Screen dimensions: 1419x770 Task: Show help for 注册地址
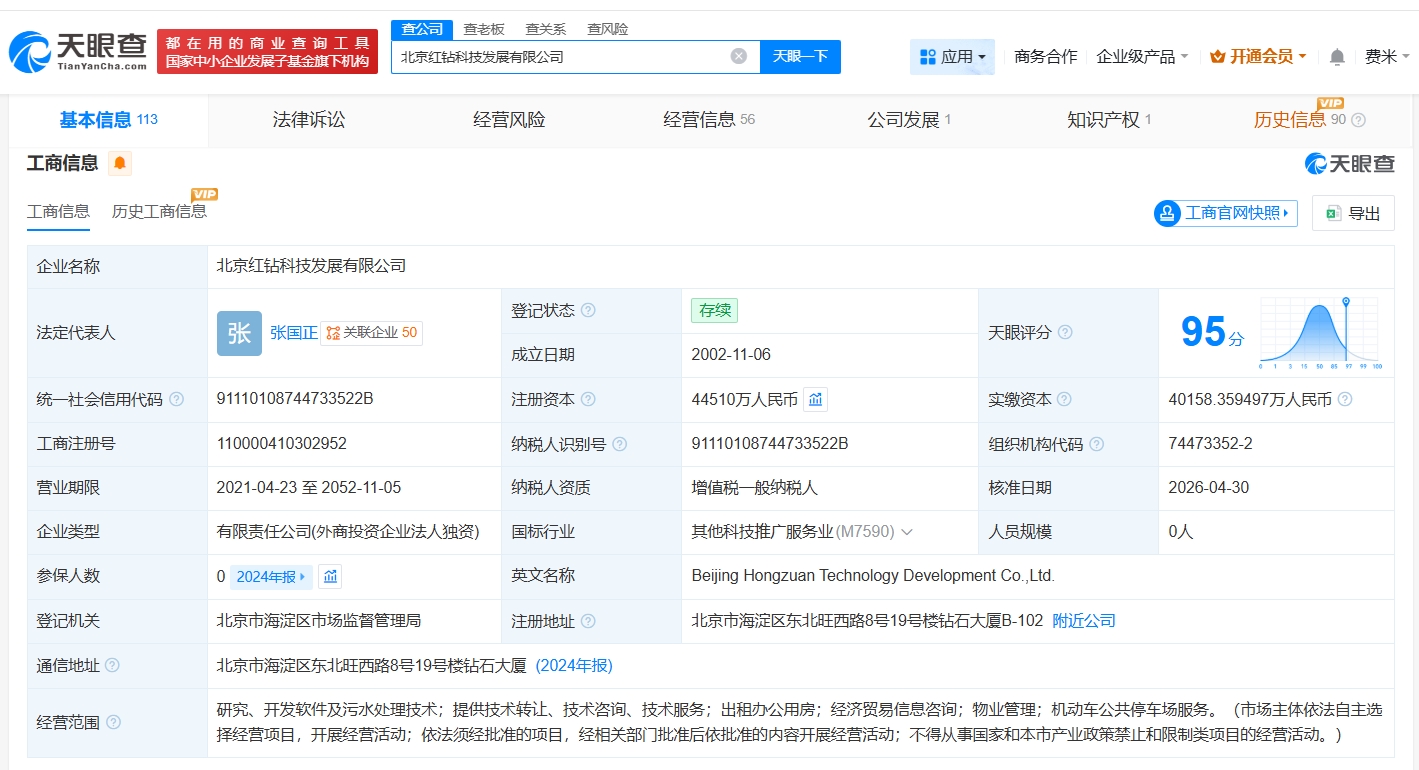(x=588, y=621)
